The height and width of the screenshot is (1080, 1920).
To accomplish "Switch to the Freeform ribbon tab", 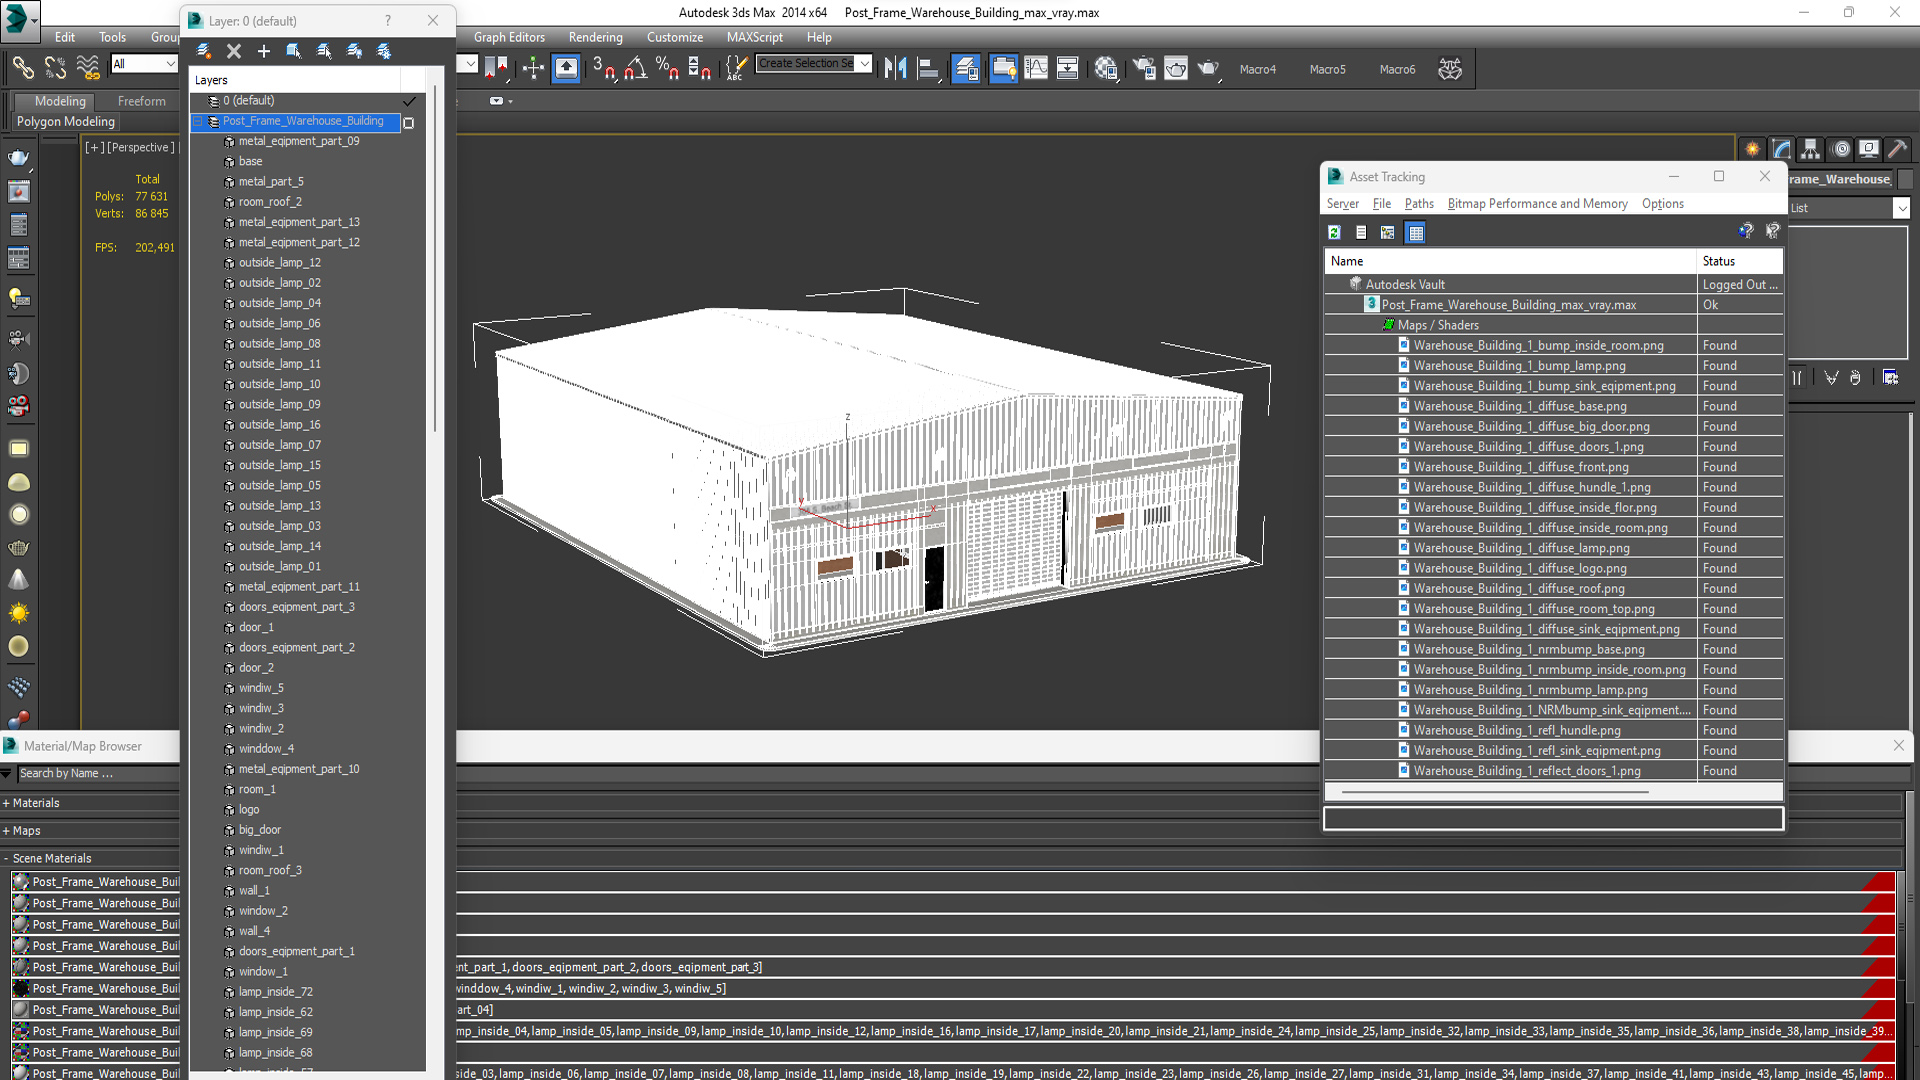I will 142,101.
